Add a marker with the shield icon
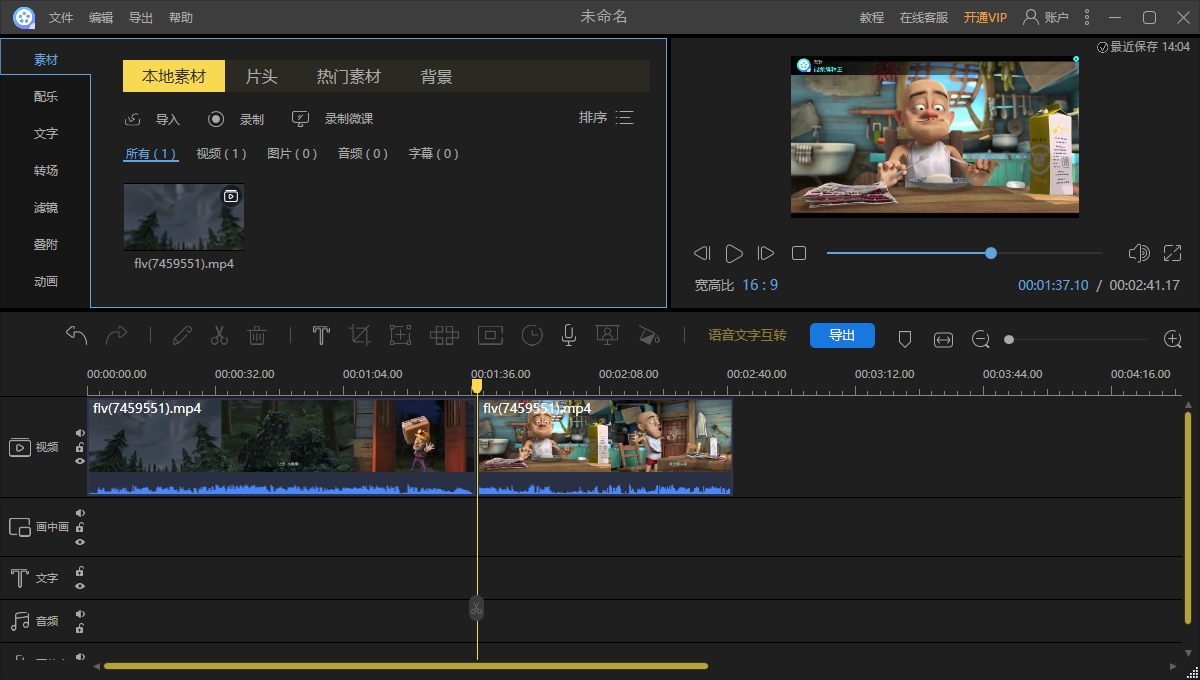 coord(905,340)
